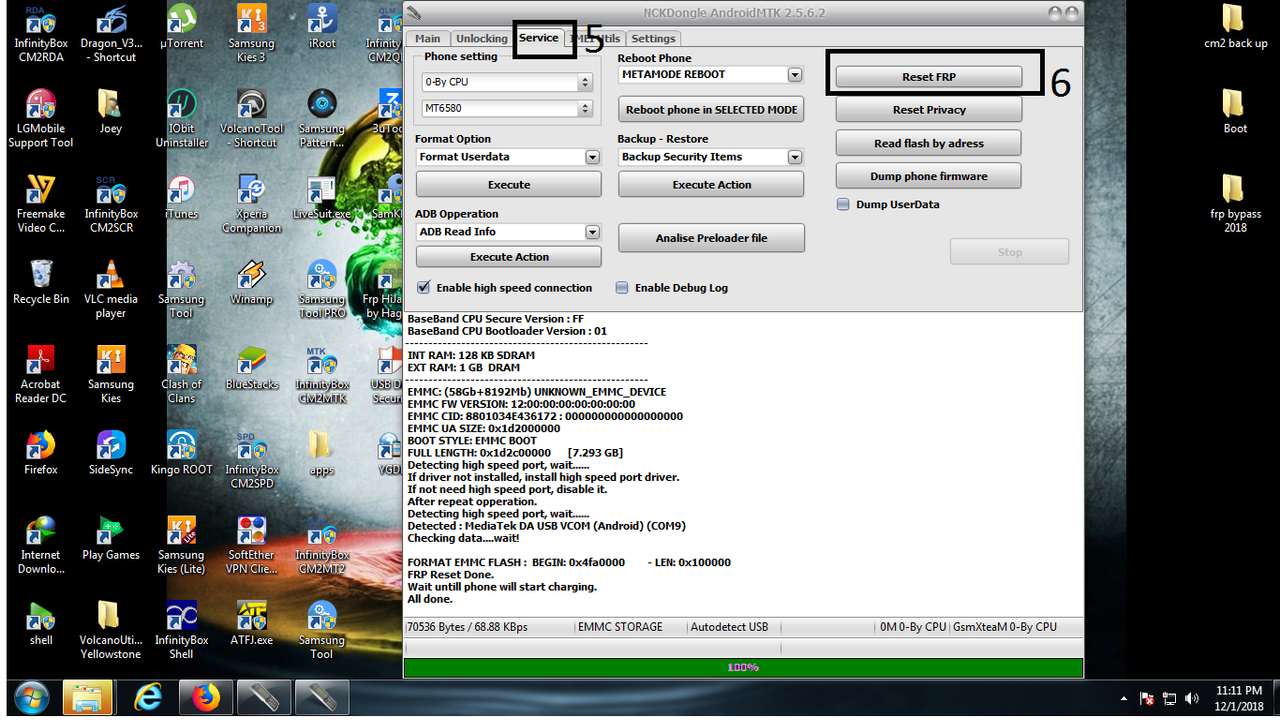This screenshot has height=720, width=1280.
Task: Click Dump phone firmware button
Action: (x=929, y=176)
